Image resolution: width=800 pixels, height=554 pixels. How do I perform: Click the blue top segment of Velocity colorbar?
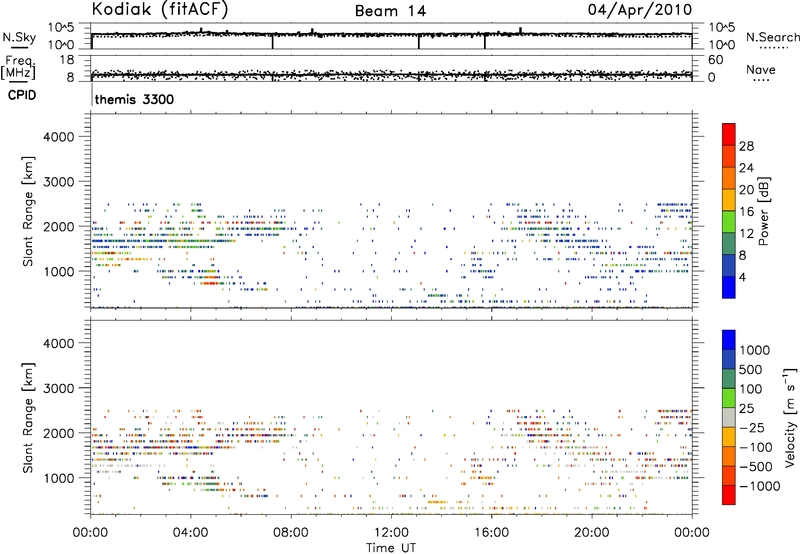pos(729,340)
